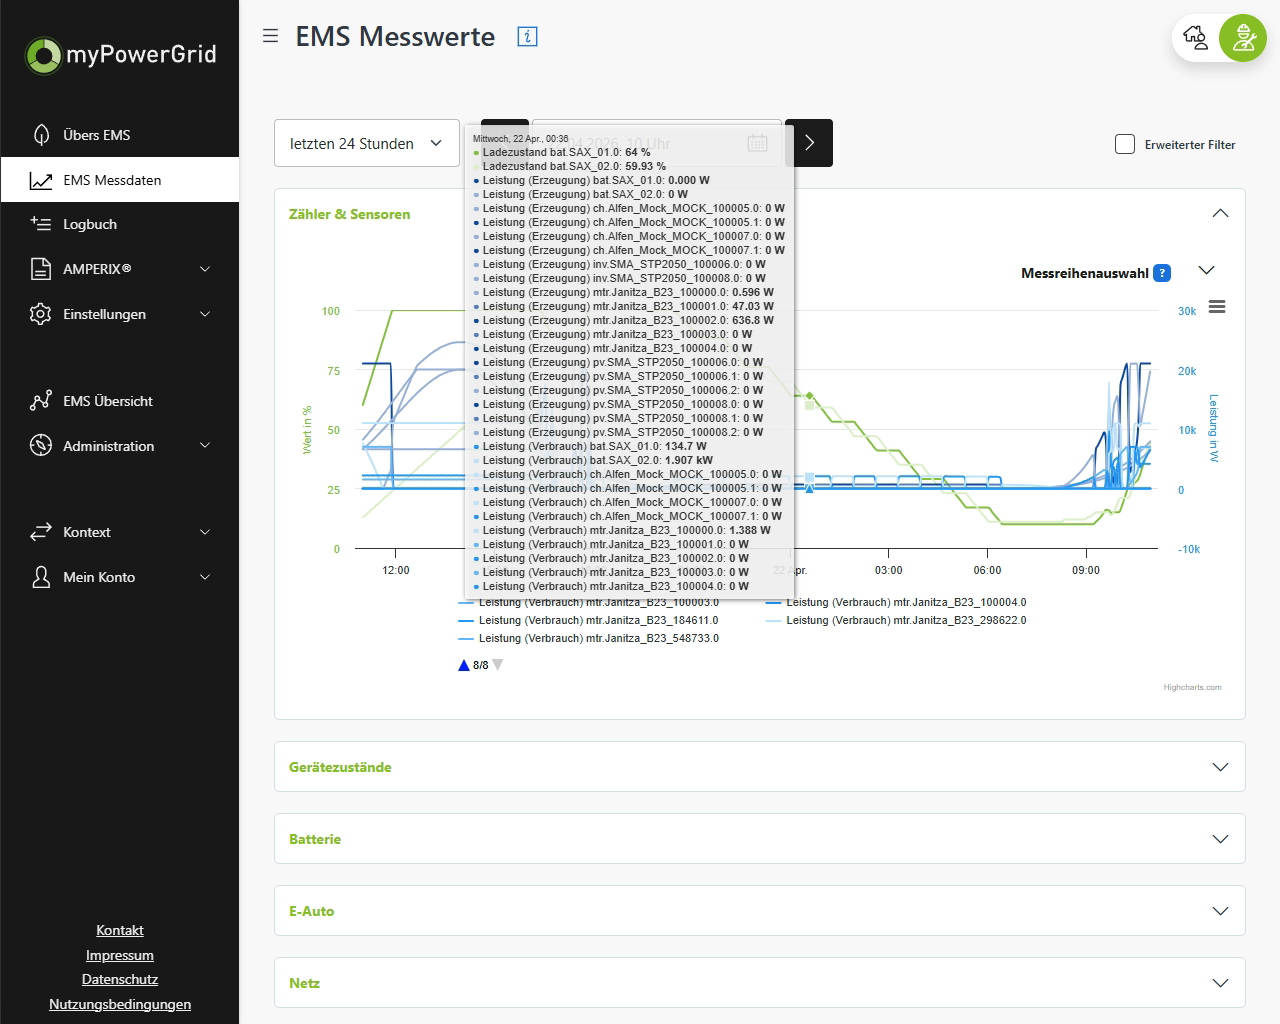
Task: Toggle legend series mtr.Janitza_B23_548733.0
Action: point(589,638)
